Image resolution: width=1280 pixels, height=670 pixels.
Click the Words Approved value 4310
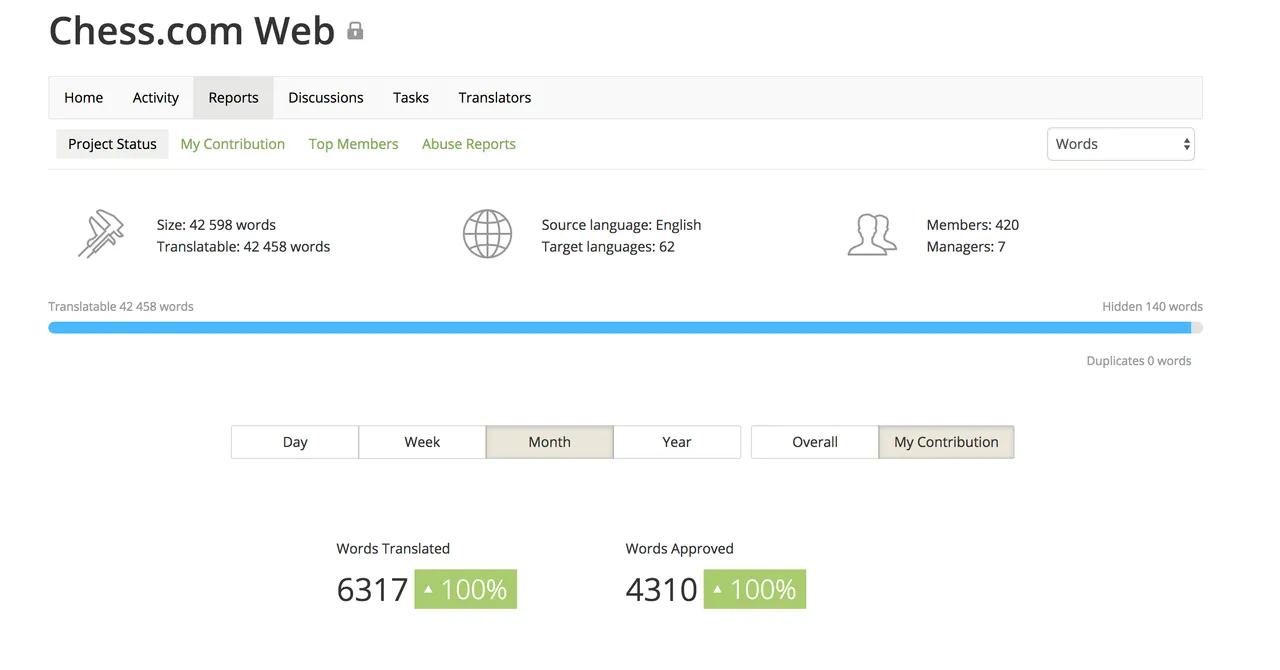pos(661,590)
